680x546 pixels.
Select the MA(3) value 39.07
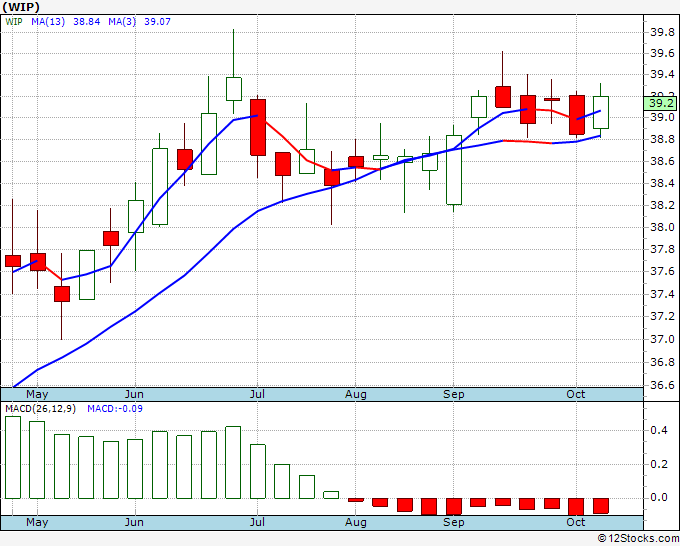click(157, 22)
